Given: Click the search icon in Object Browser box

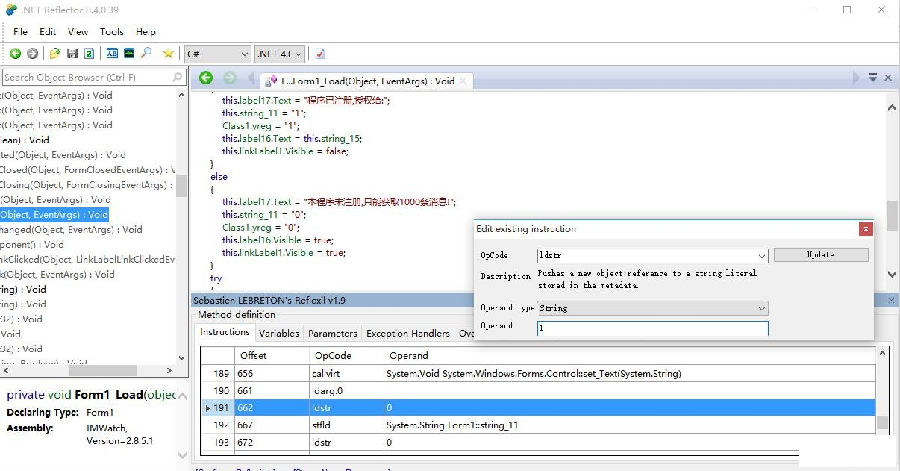Looking at the screenshot, I should point(178,77).
